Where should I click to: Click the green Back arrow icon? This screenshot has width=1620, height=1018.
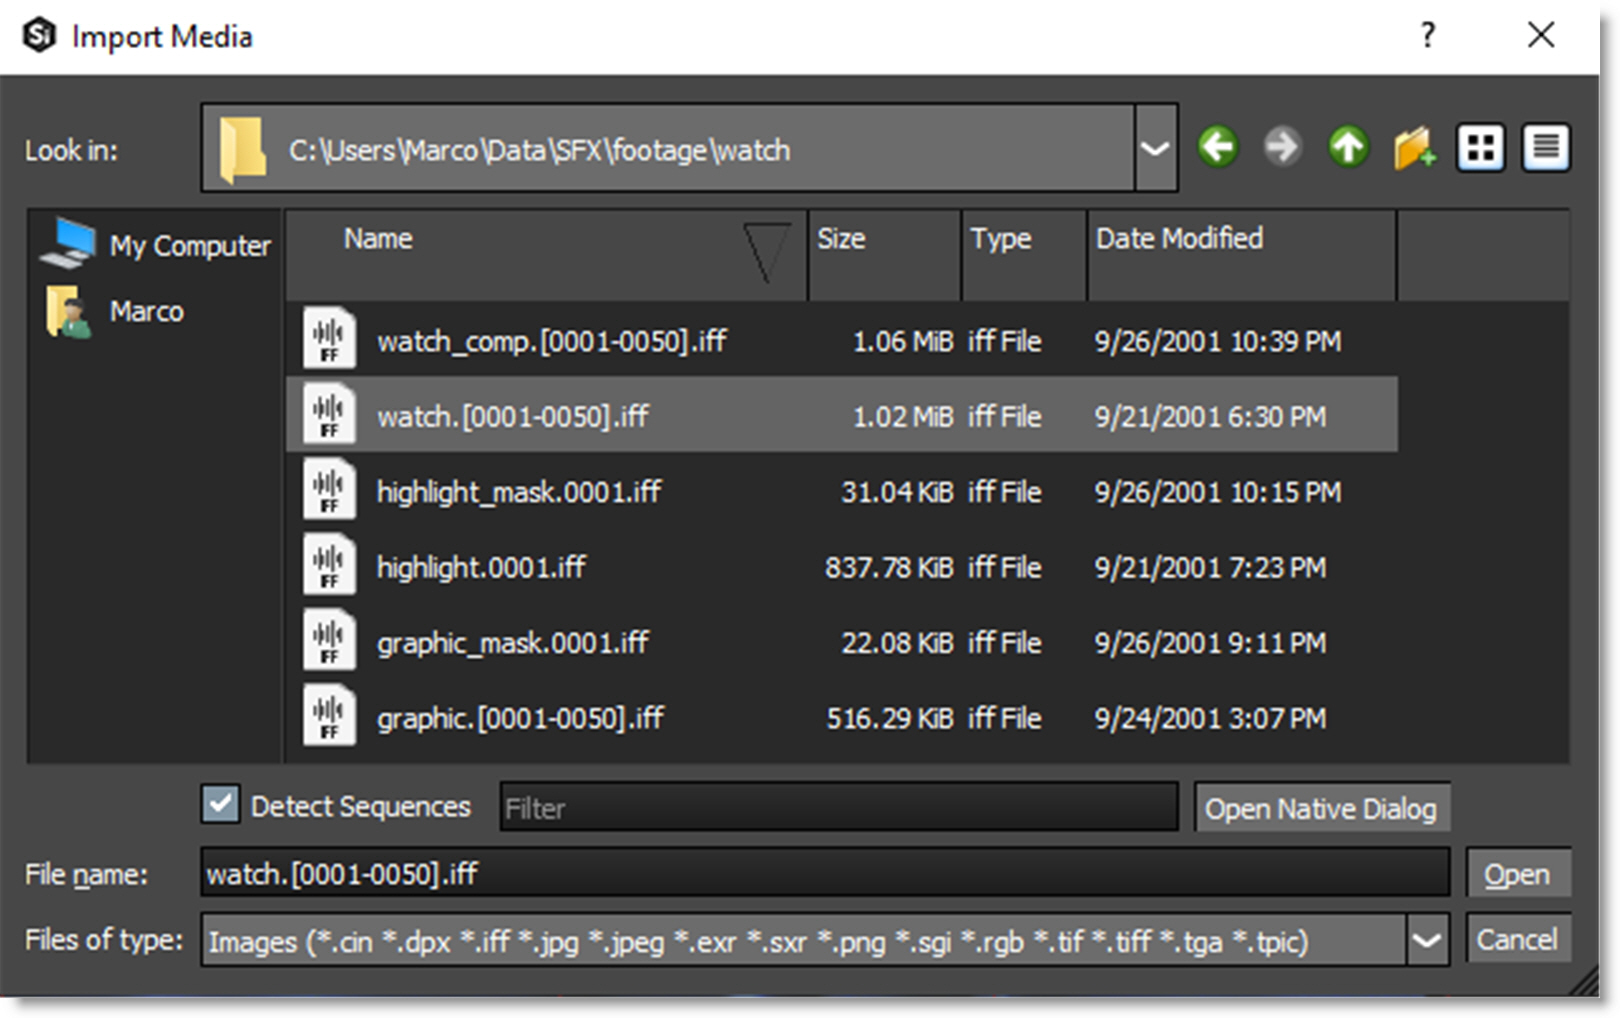point(1217,148)
